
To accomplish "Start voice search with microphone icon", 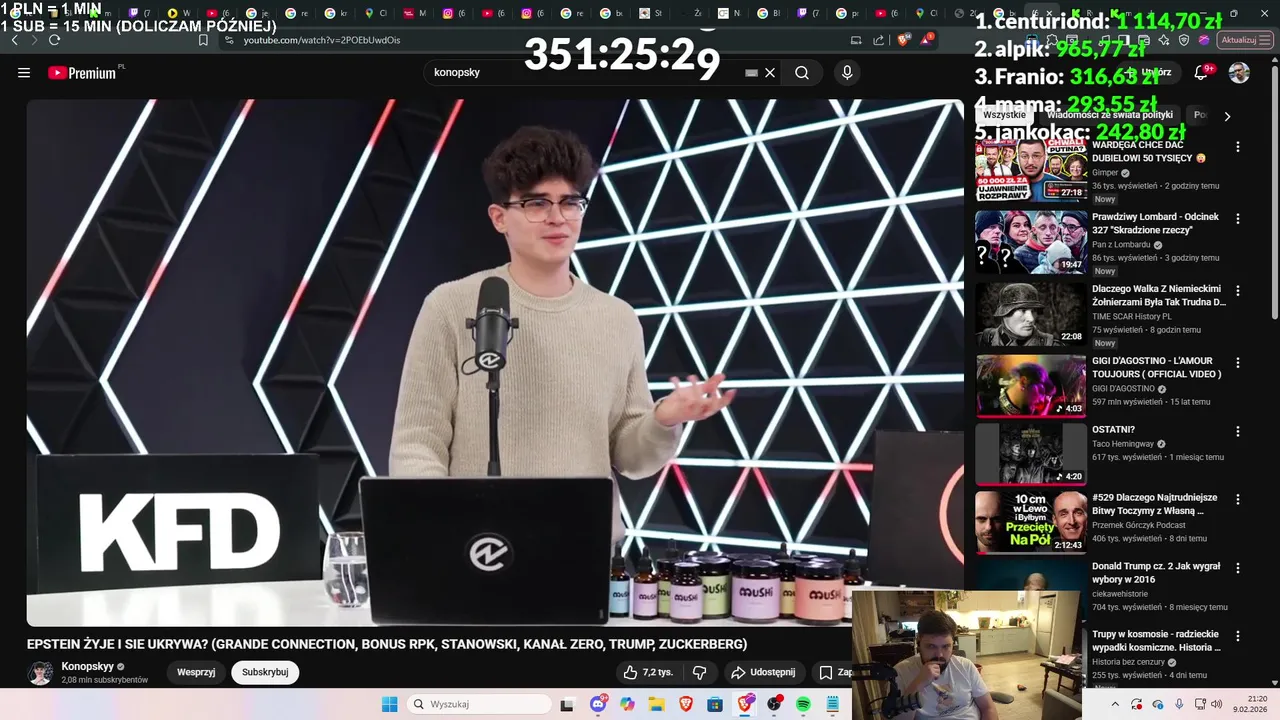I will [x=847, y=73].
